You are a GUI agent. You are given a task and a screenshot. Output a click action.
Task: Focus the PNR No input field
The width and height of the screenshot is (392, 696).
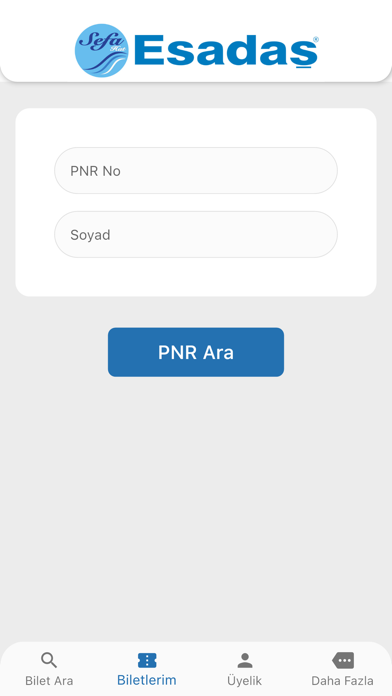[x=196, y=170]
